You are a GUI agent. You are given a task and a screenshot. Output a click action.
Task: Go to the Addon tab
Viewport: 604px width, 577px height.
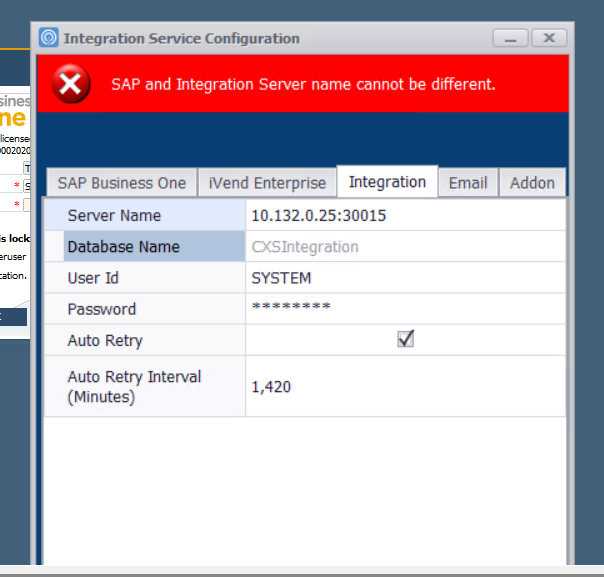click(532, 183)
